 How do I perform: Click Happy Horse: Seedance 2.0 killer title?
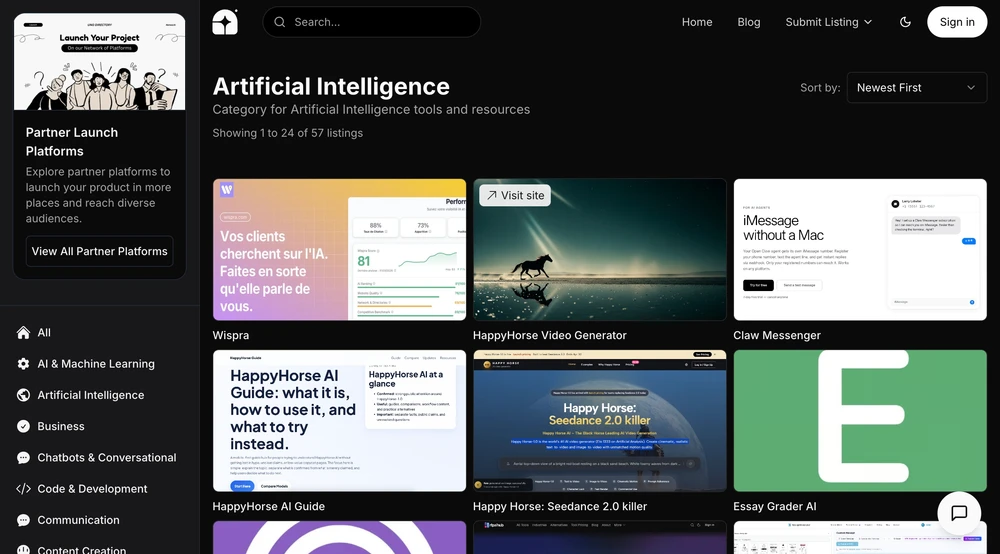[560, 506]
